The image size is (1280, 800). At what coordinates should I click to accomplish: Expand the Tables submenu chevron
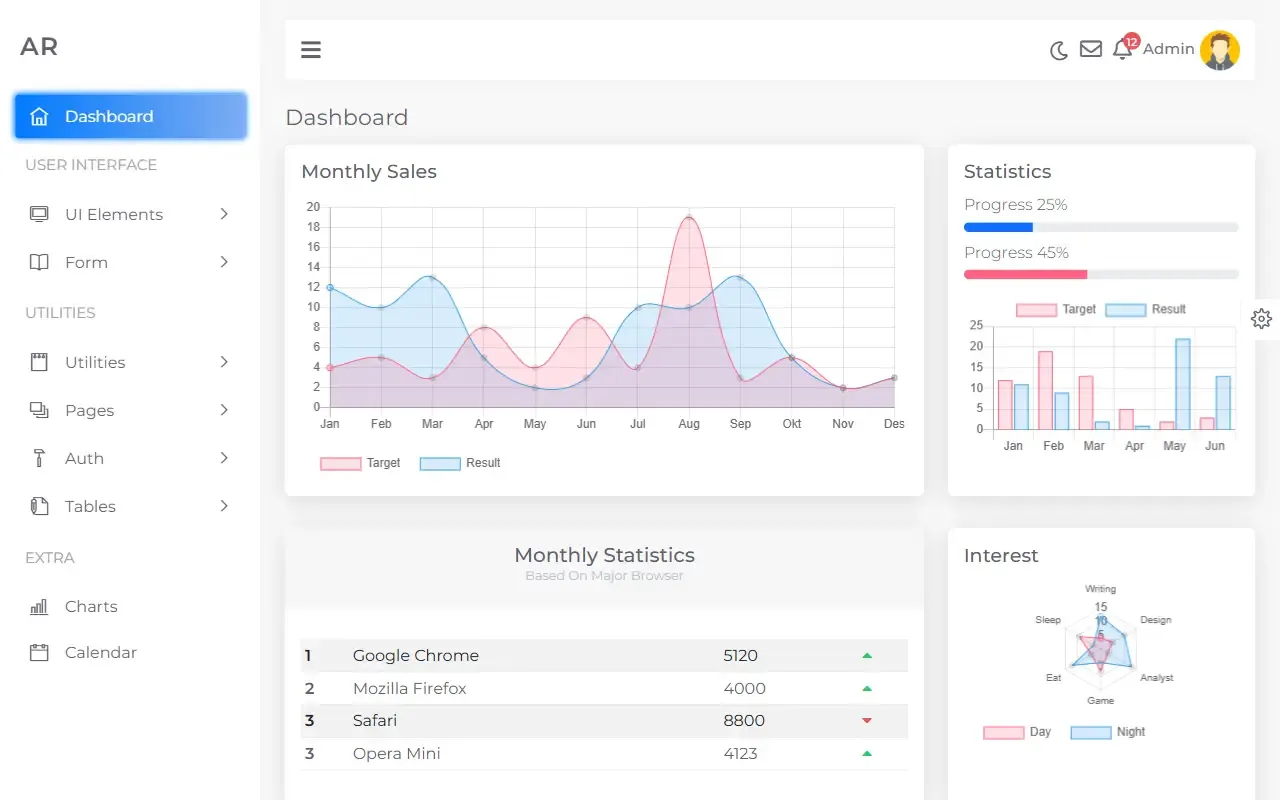point(224,506)
